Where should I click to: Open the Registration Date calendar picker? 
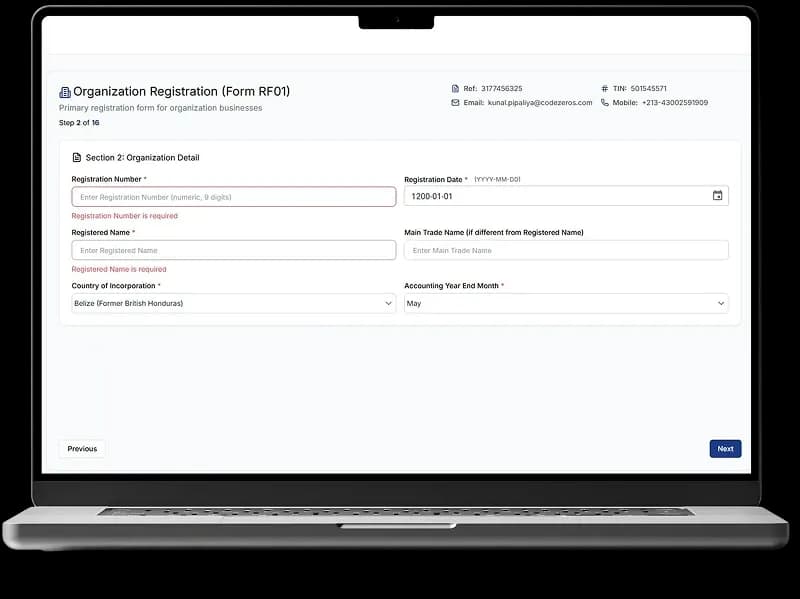(x=717, y=196)
